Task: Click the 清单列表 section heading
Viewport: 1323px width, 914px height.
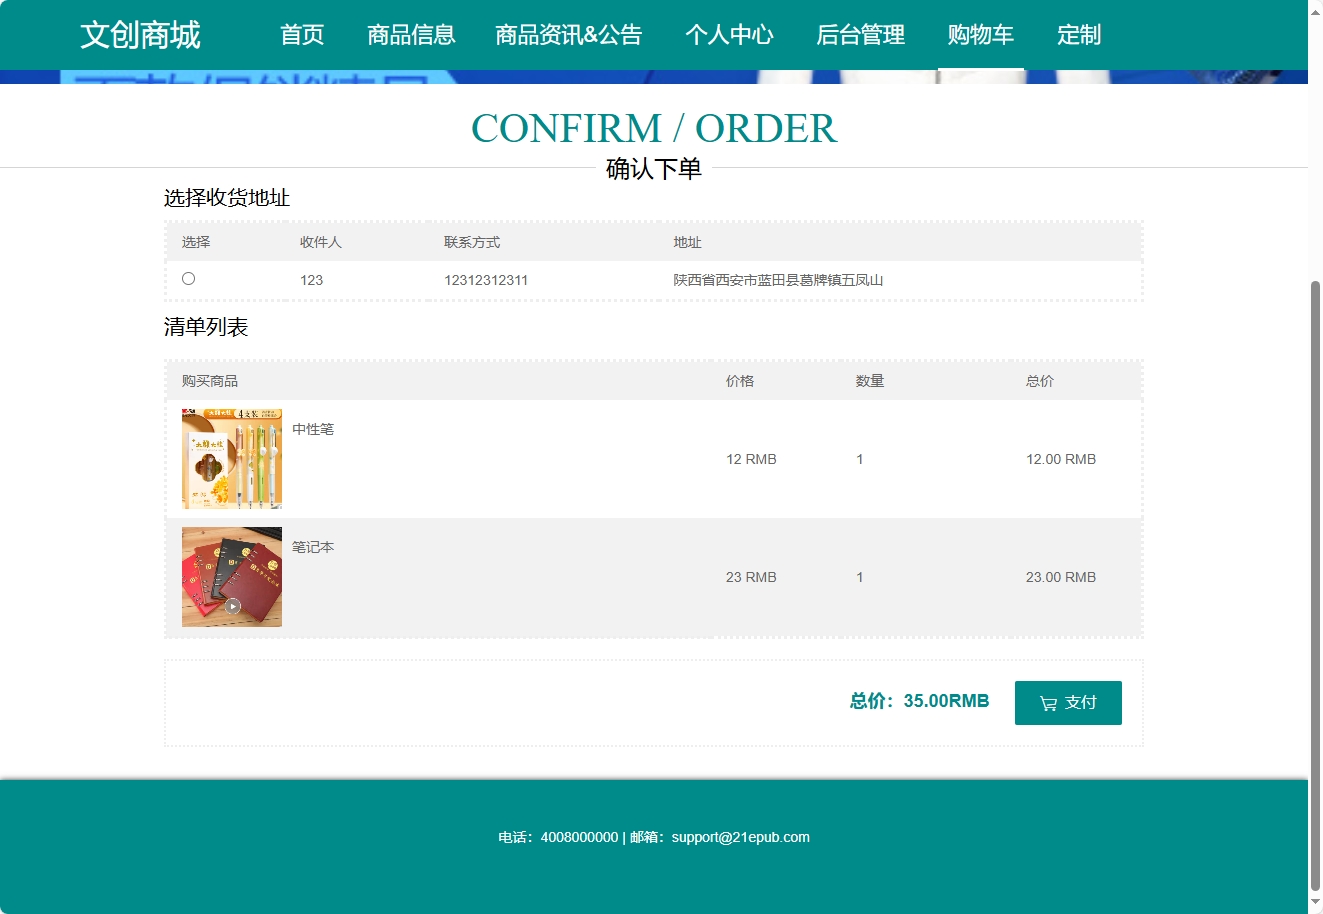Action: click(206, 327)
